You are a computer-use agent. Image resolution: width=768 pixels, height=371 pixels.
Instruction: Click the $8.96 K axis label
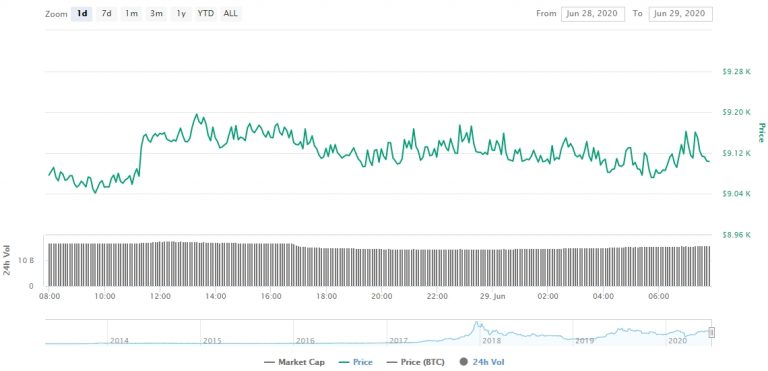736,235
